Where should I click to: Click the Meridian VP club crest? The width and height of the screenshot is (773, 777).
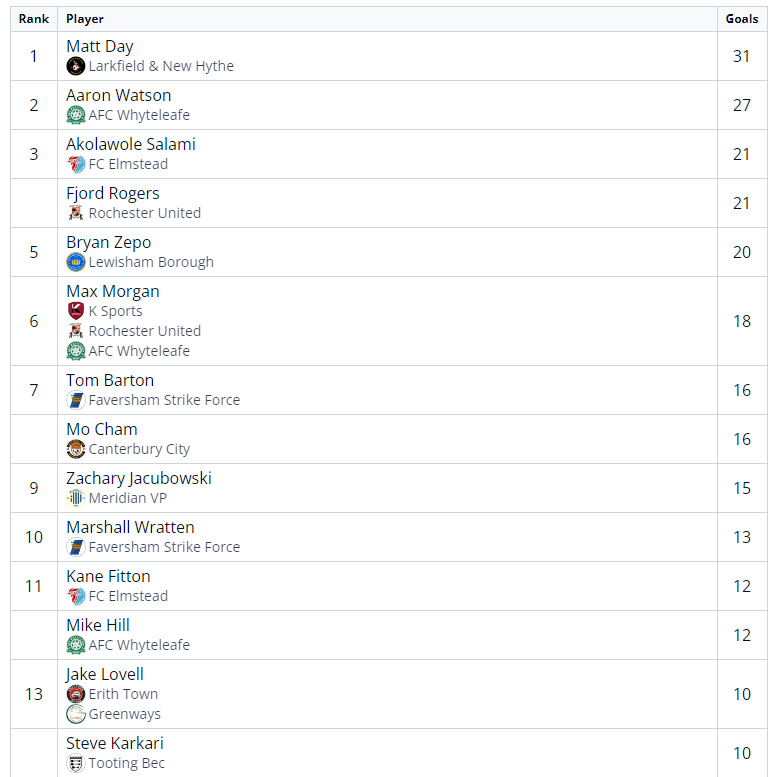coord(75,498)
